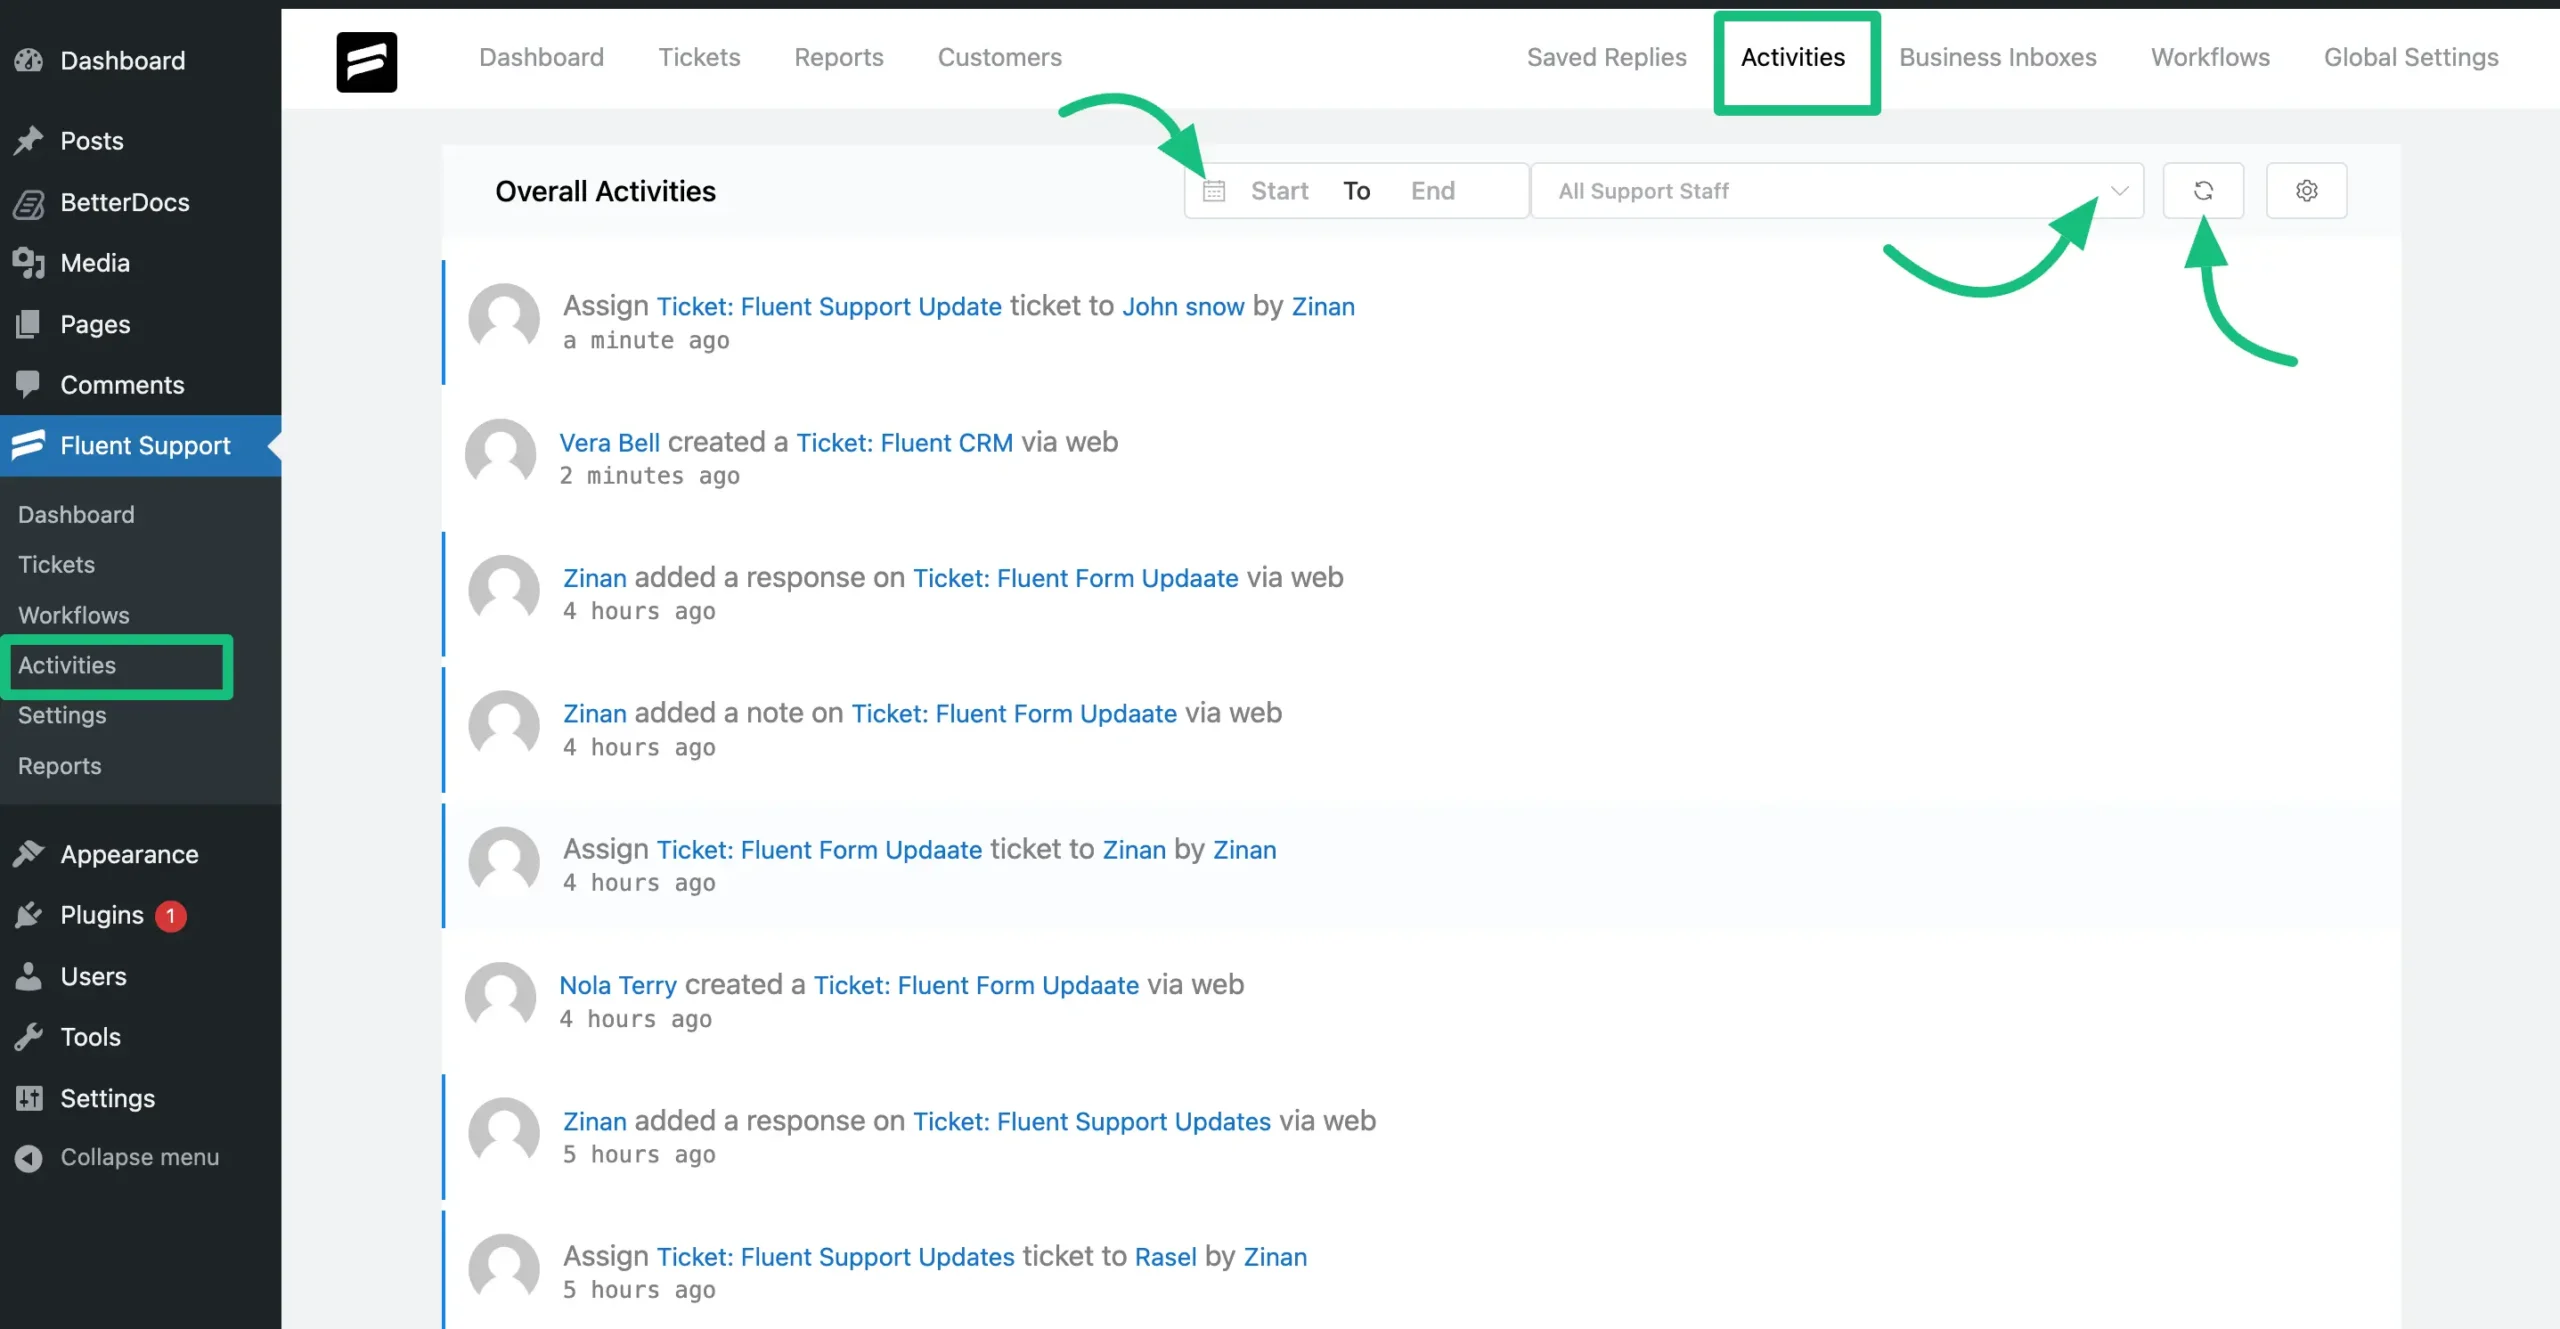Click the End date field
The width and height of the screenshot is (2560, 1329).
tap(1432, 191)
